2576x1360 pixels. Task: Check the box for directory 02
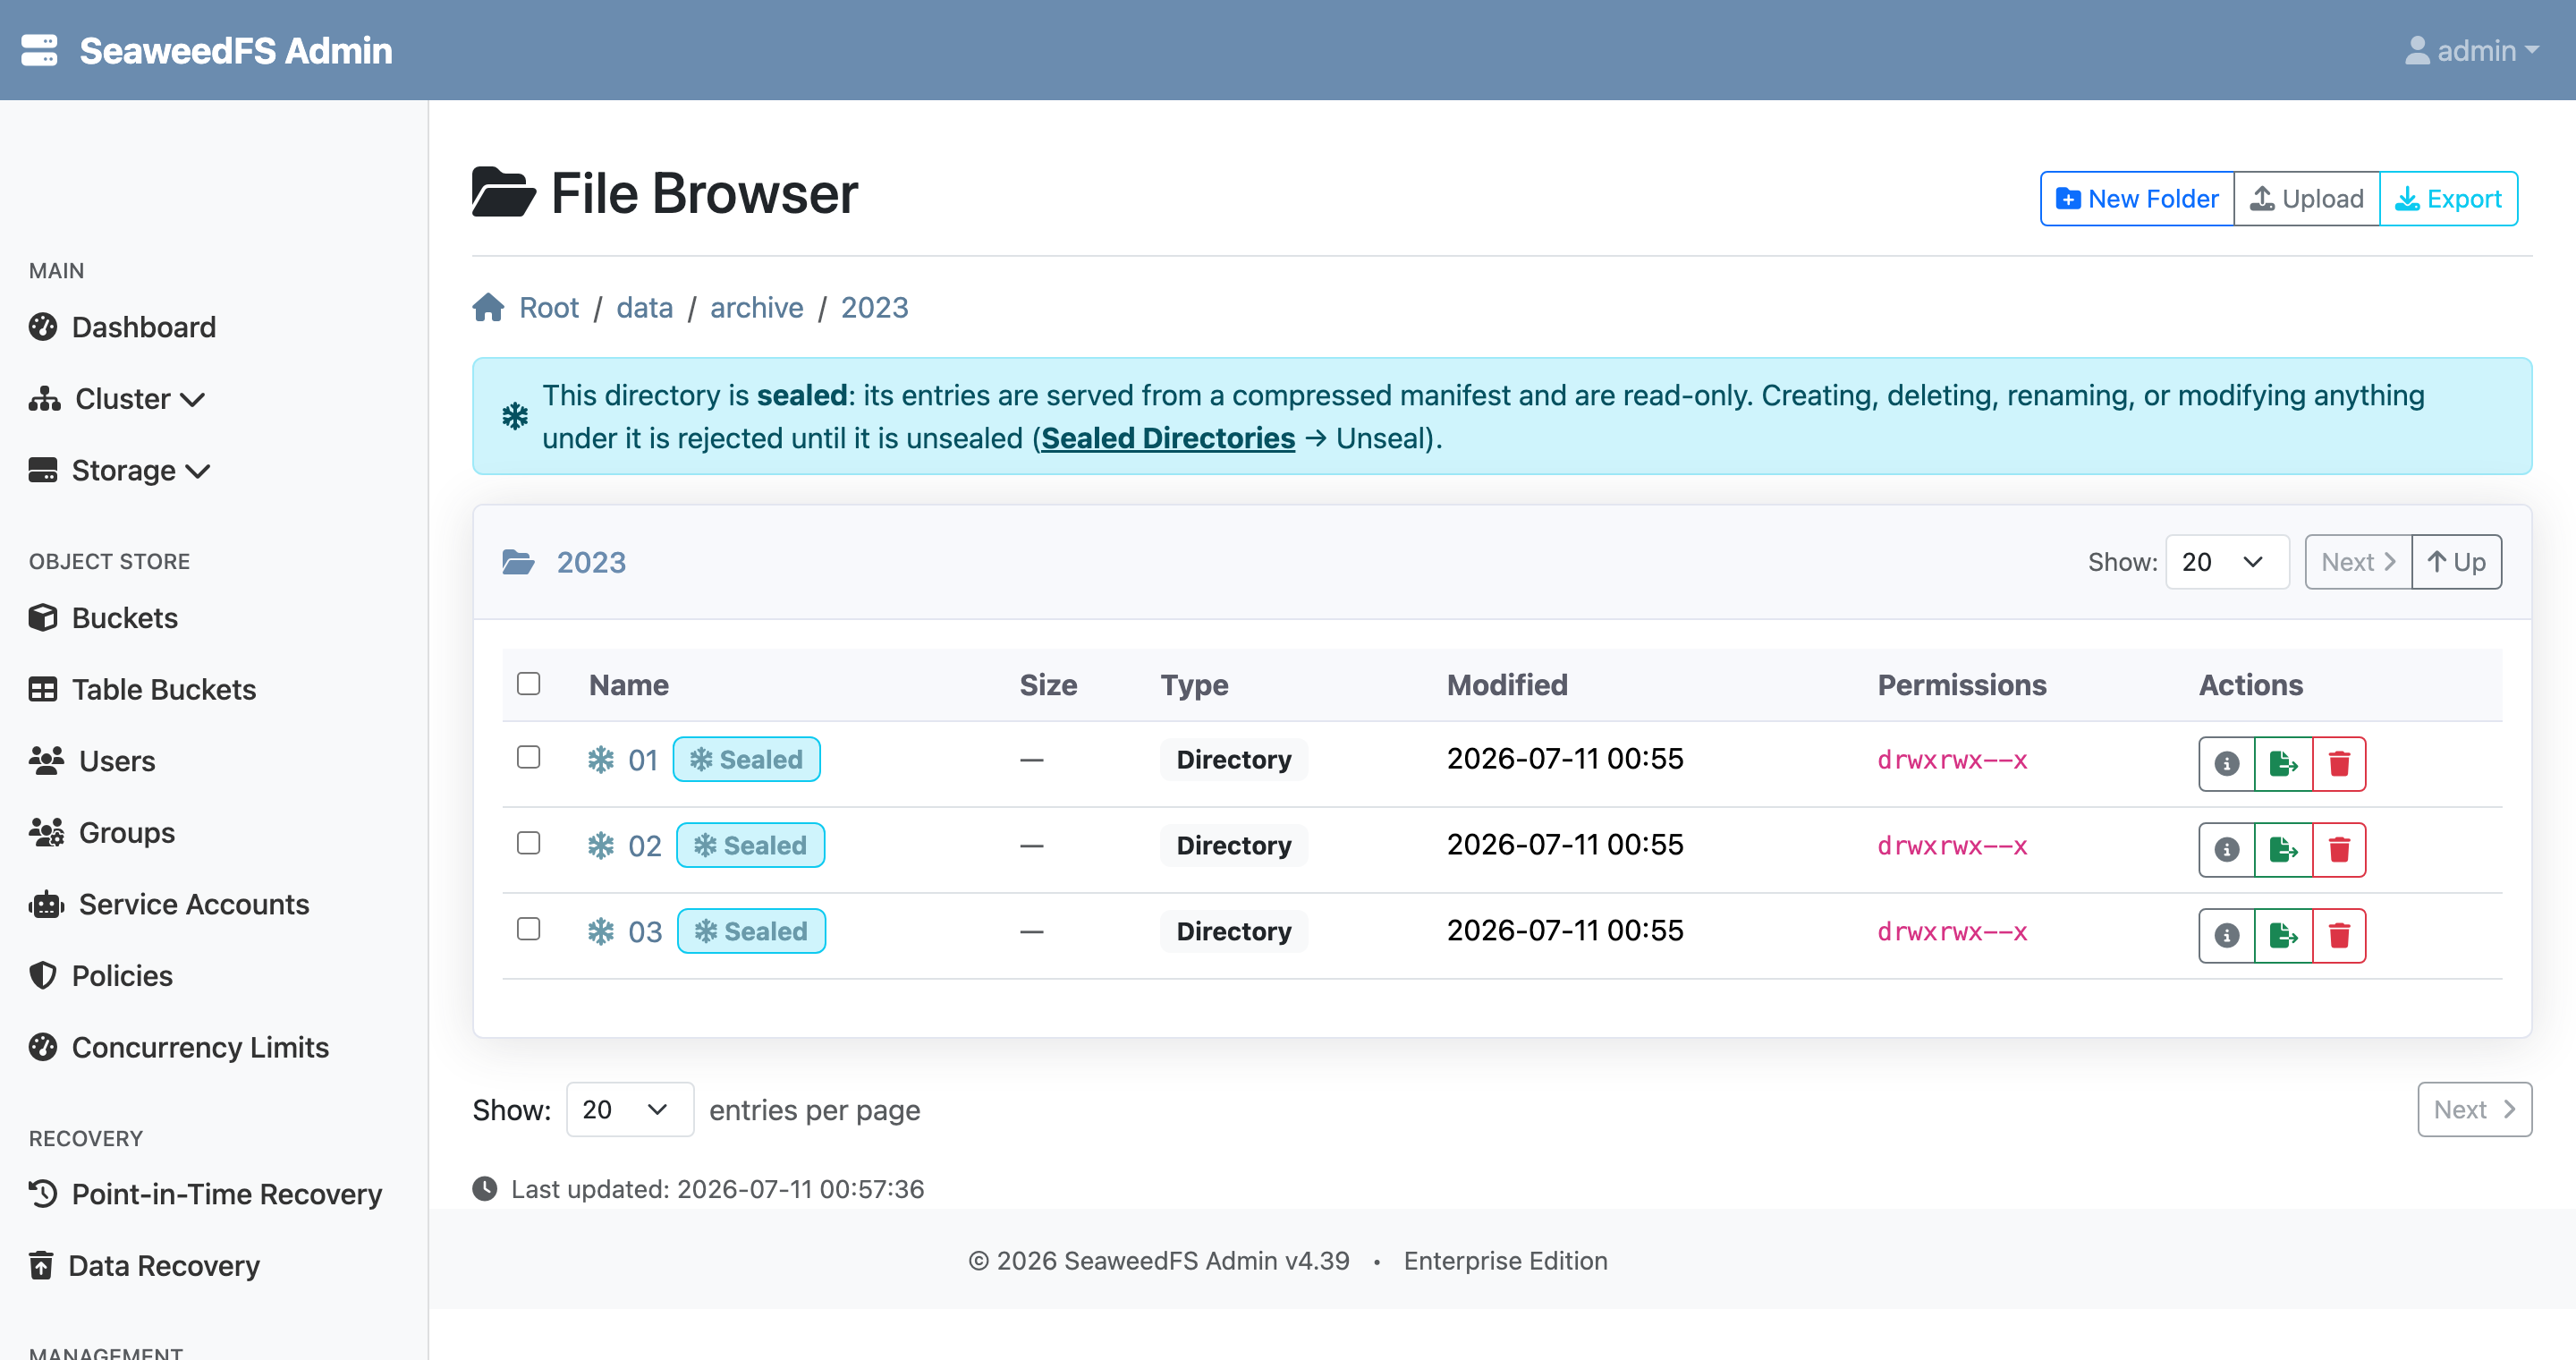pyautogui.click(x=528, y=843)
